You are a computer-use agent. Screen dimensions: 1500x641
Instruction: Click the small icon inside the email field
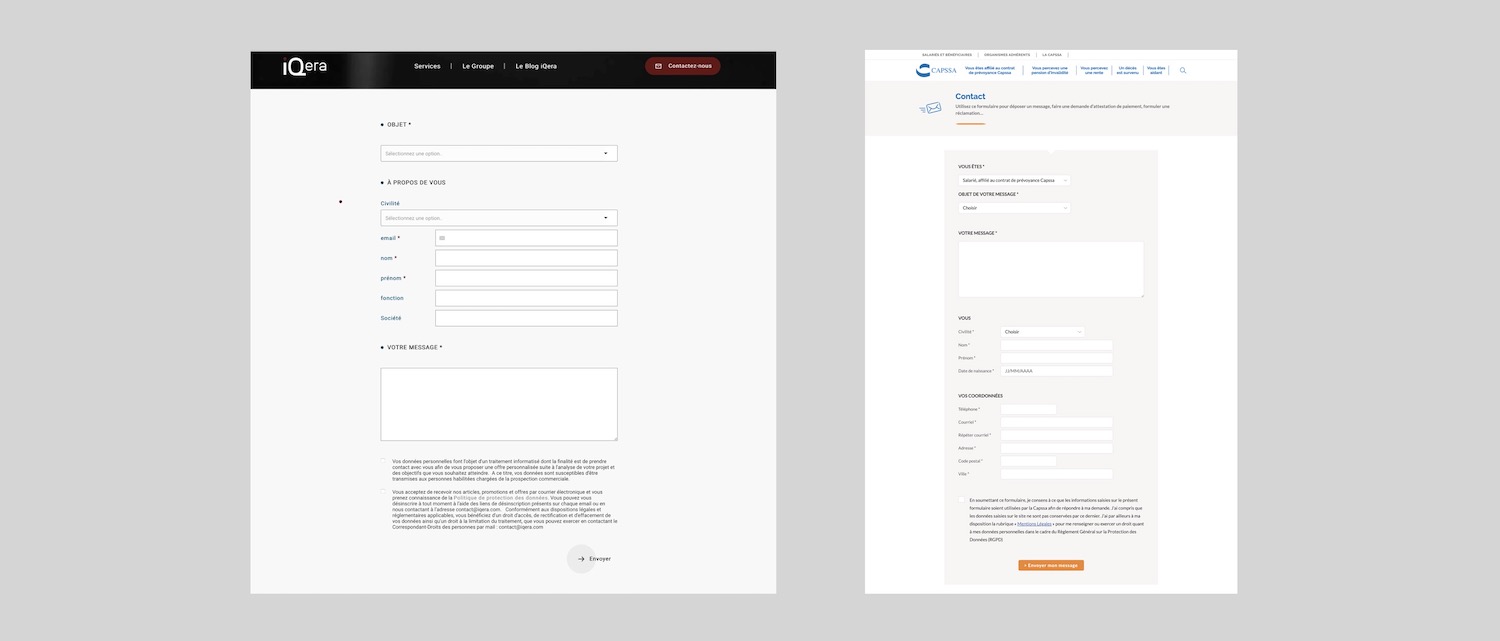coord(441,237)
